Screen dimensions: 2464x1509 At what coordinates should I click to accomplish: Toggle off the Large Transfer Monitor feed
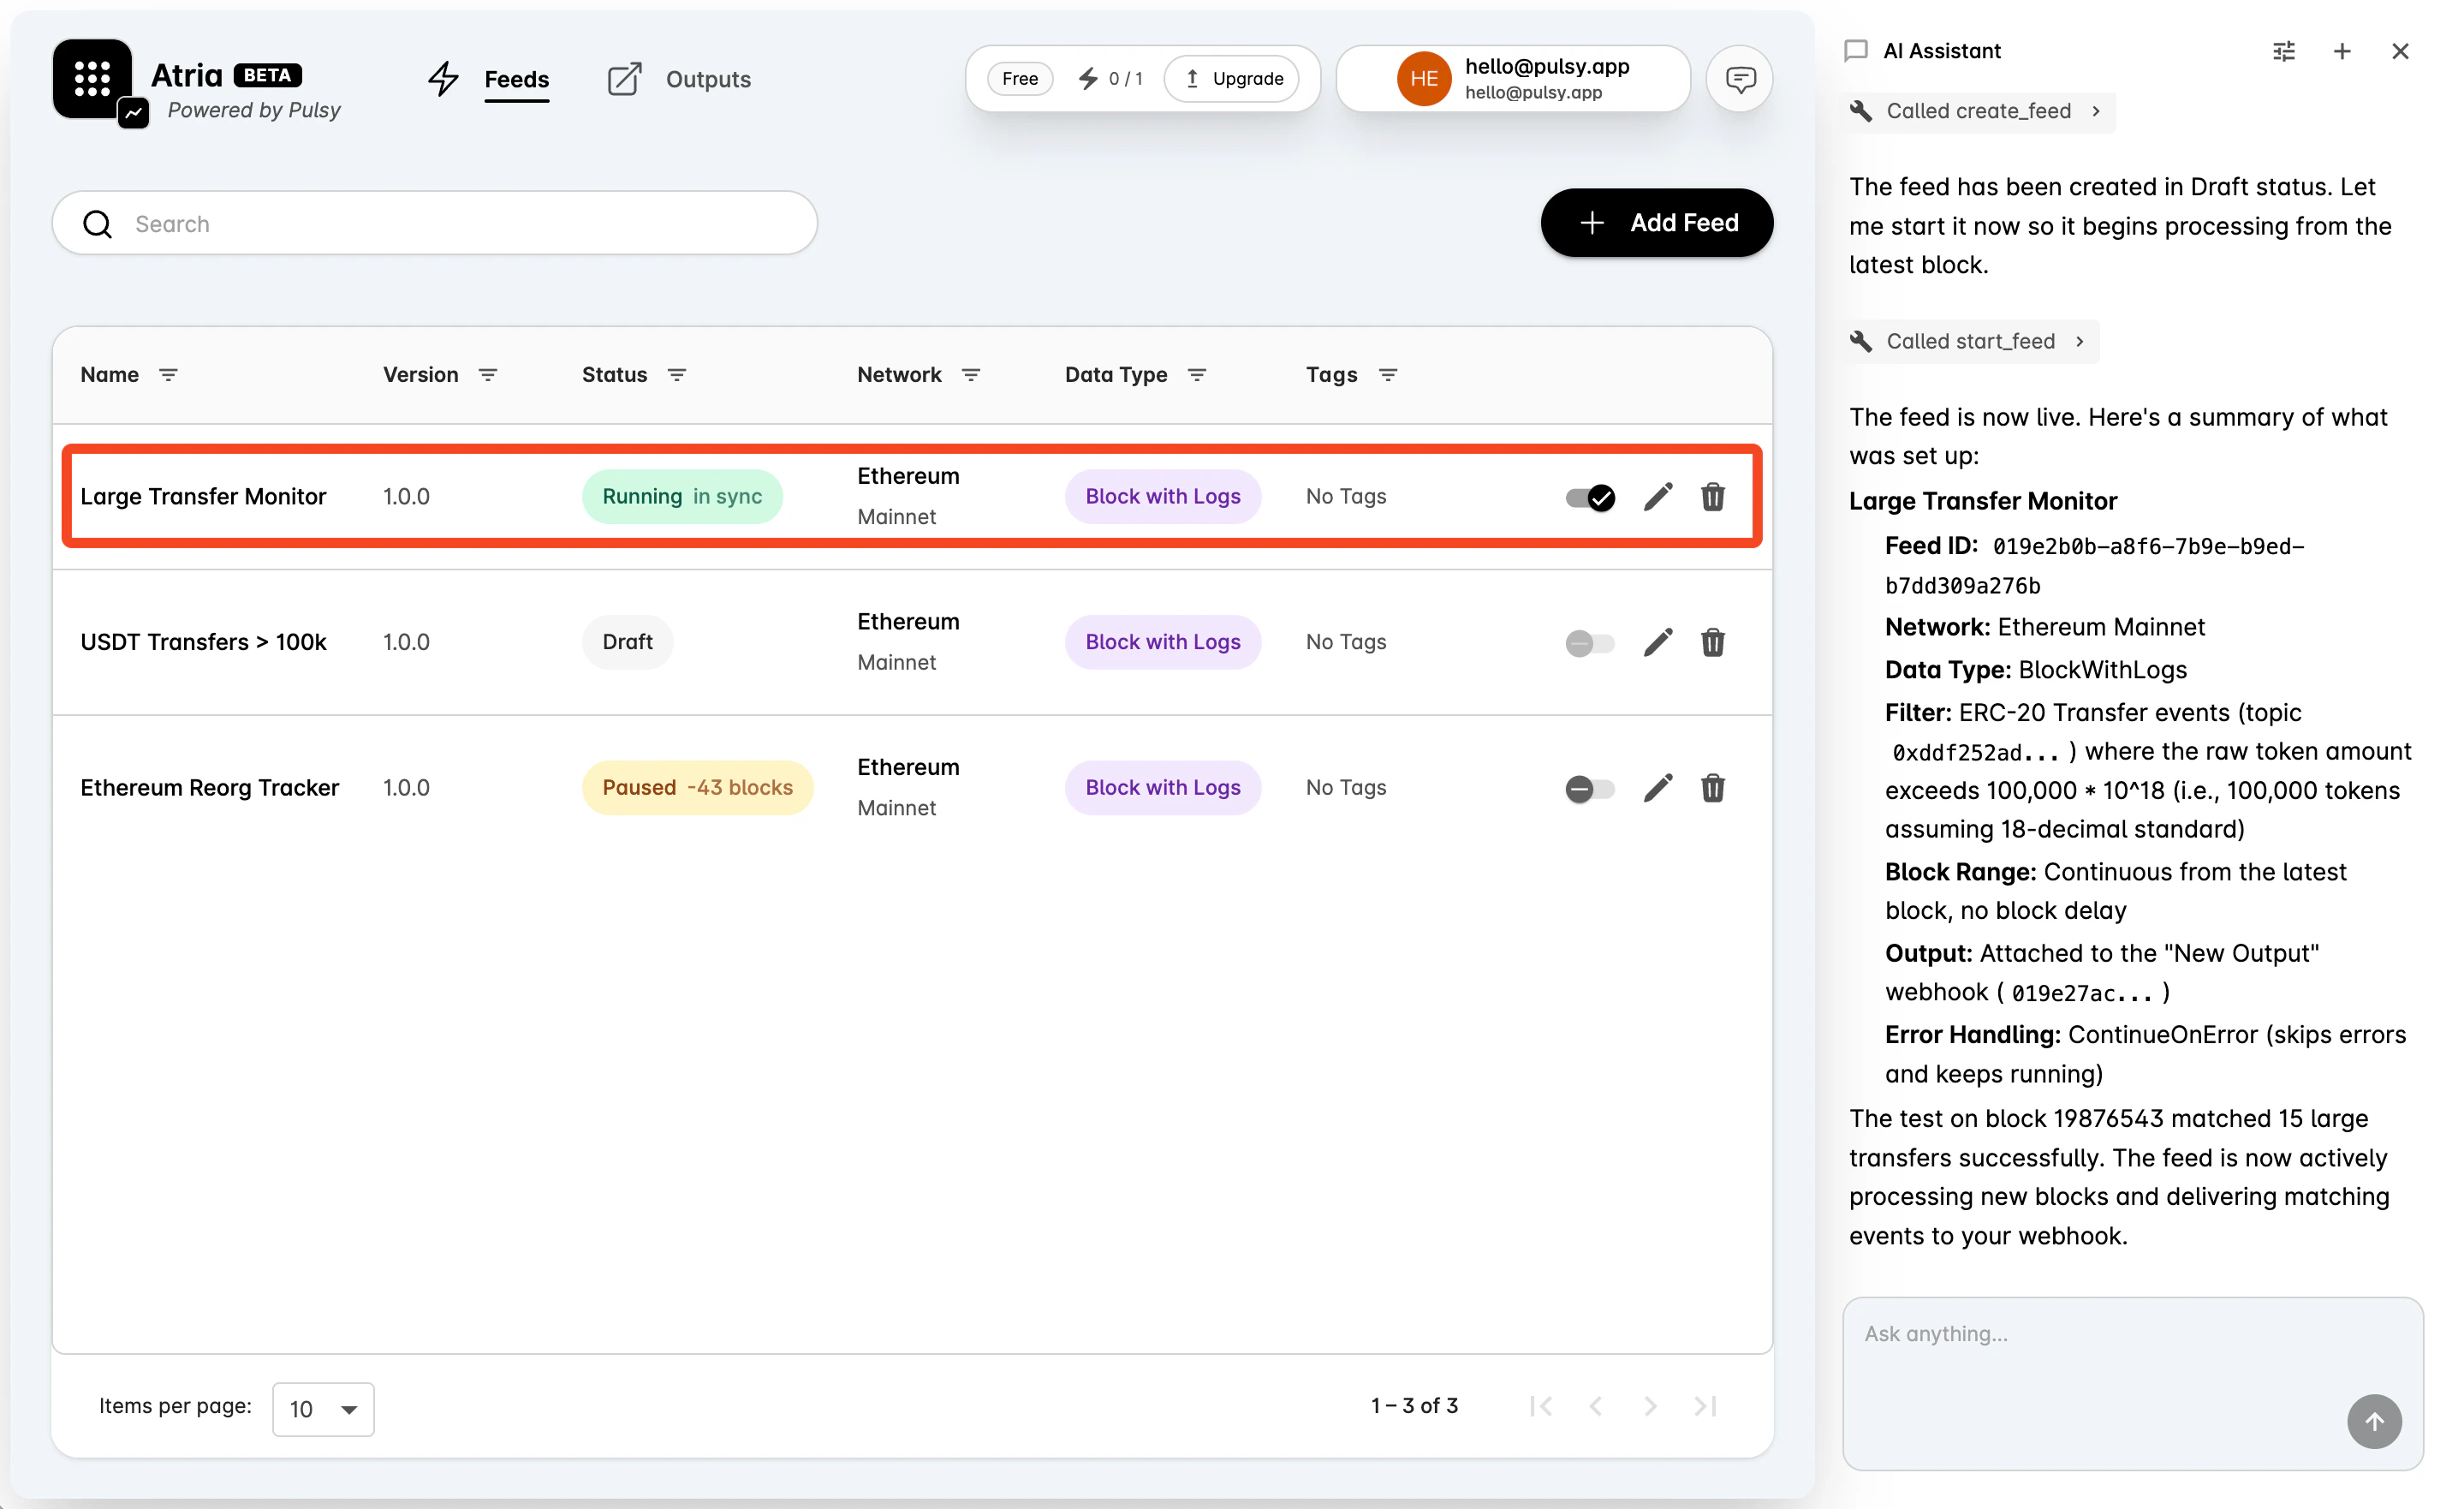click(1590, 497)
